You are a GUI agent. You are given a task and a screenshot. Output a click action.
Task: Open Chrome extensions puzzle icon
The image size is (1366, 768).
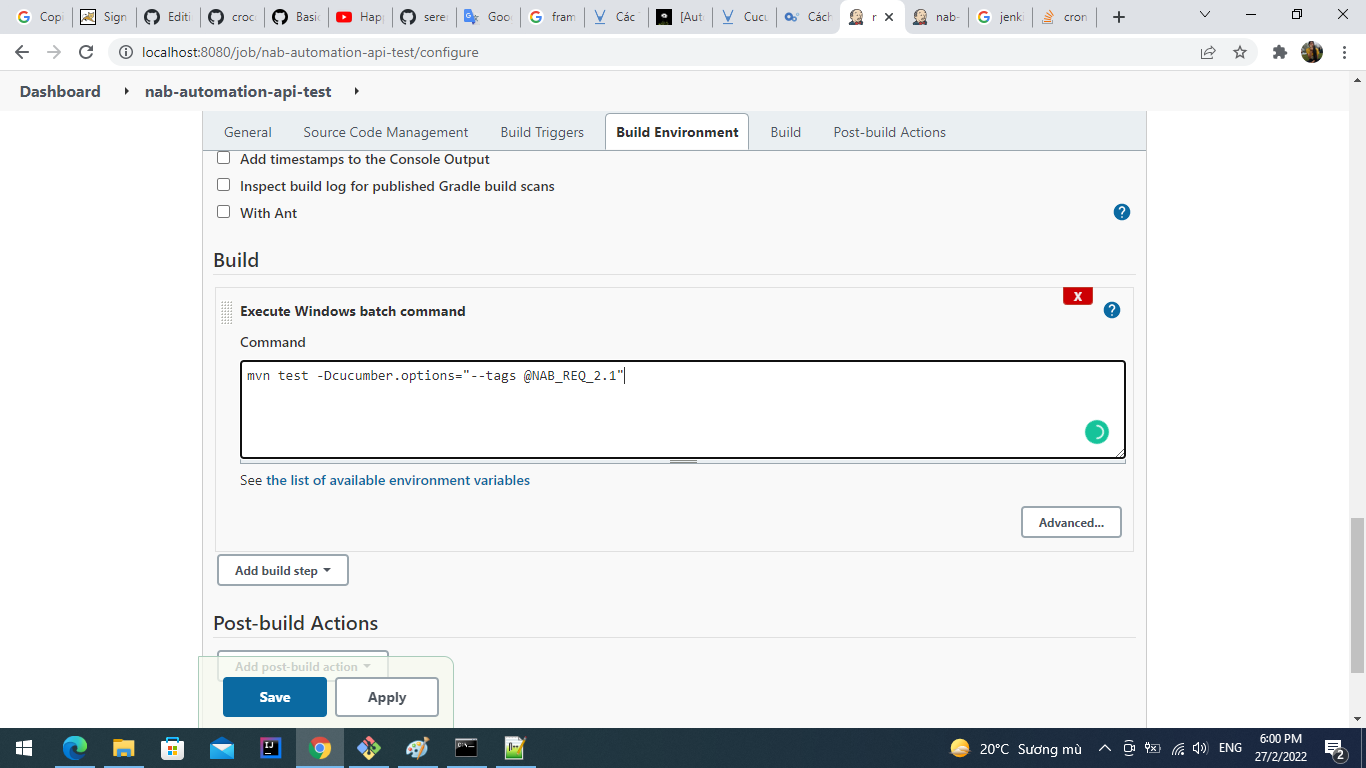tap(1279, 52)
